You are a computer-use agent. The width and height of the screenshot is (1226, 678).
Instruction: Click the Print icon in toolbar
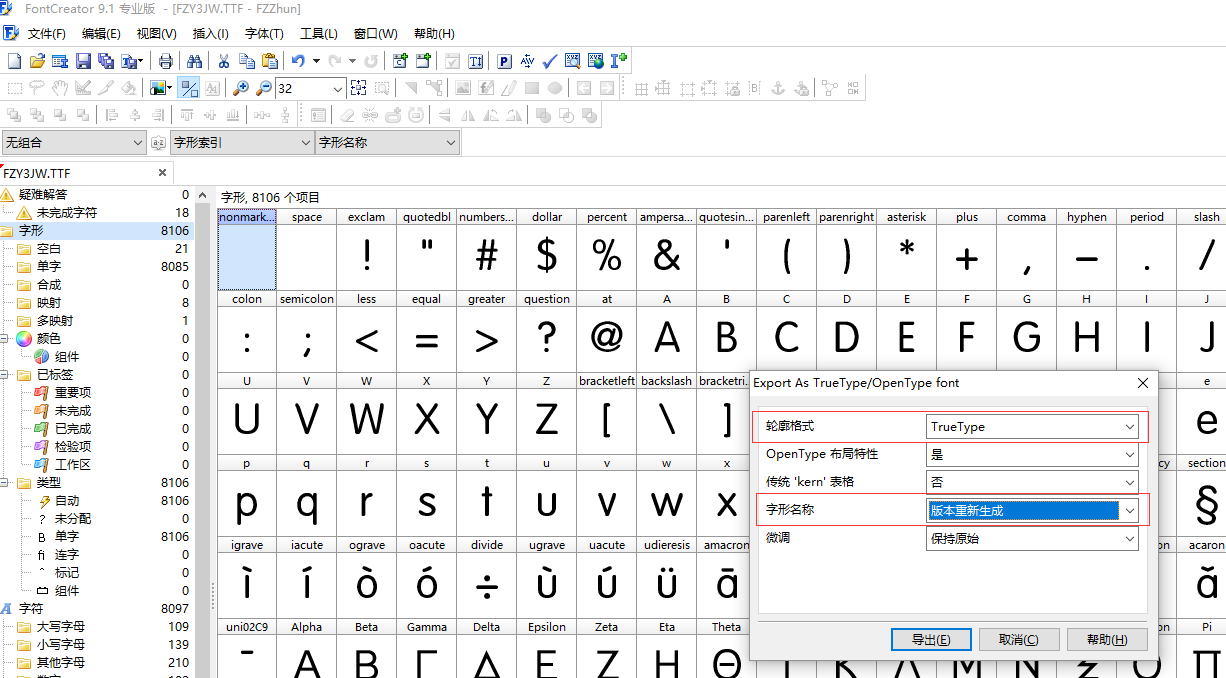pos(166,61)
